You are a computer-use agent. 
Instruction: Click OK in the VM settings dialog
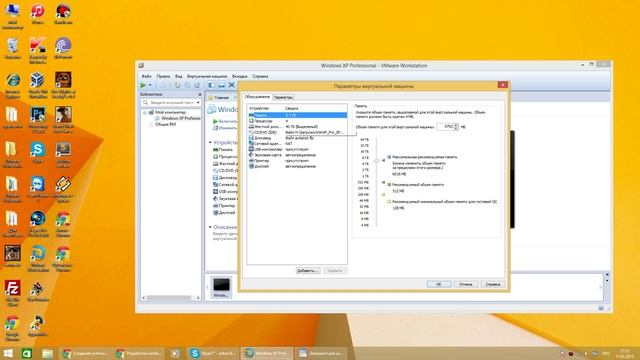tap(439, 284)
